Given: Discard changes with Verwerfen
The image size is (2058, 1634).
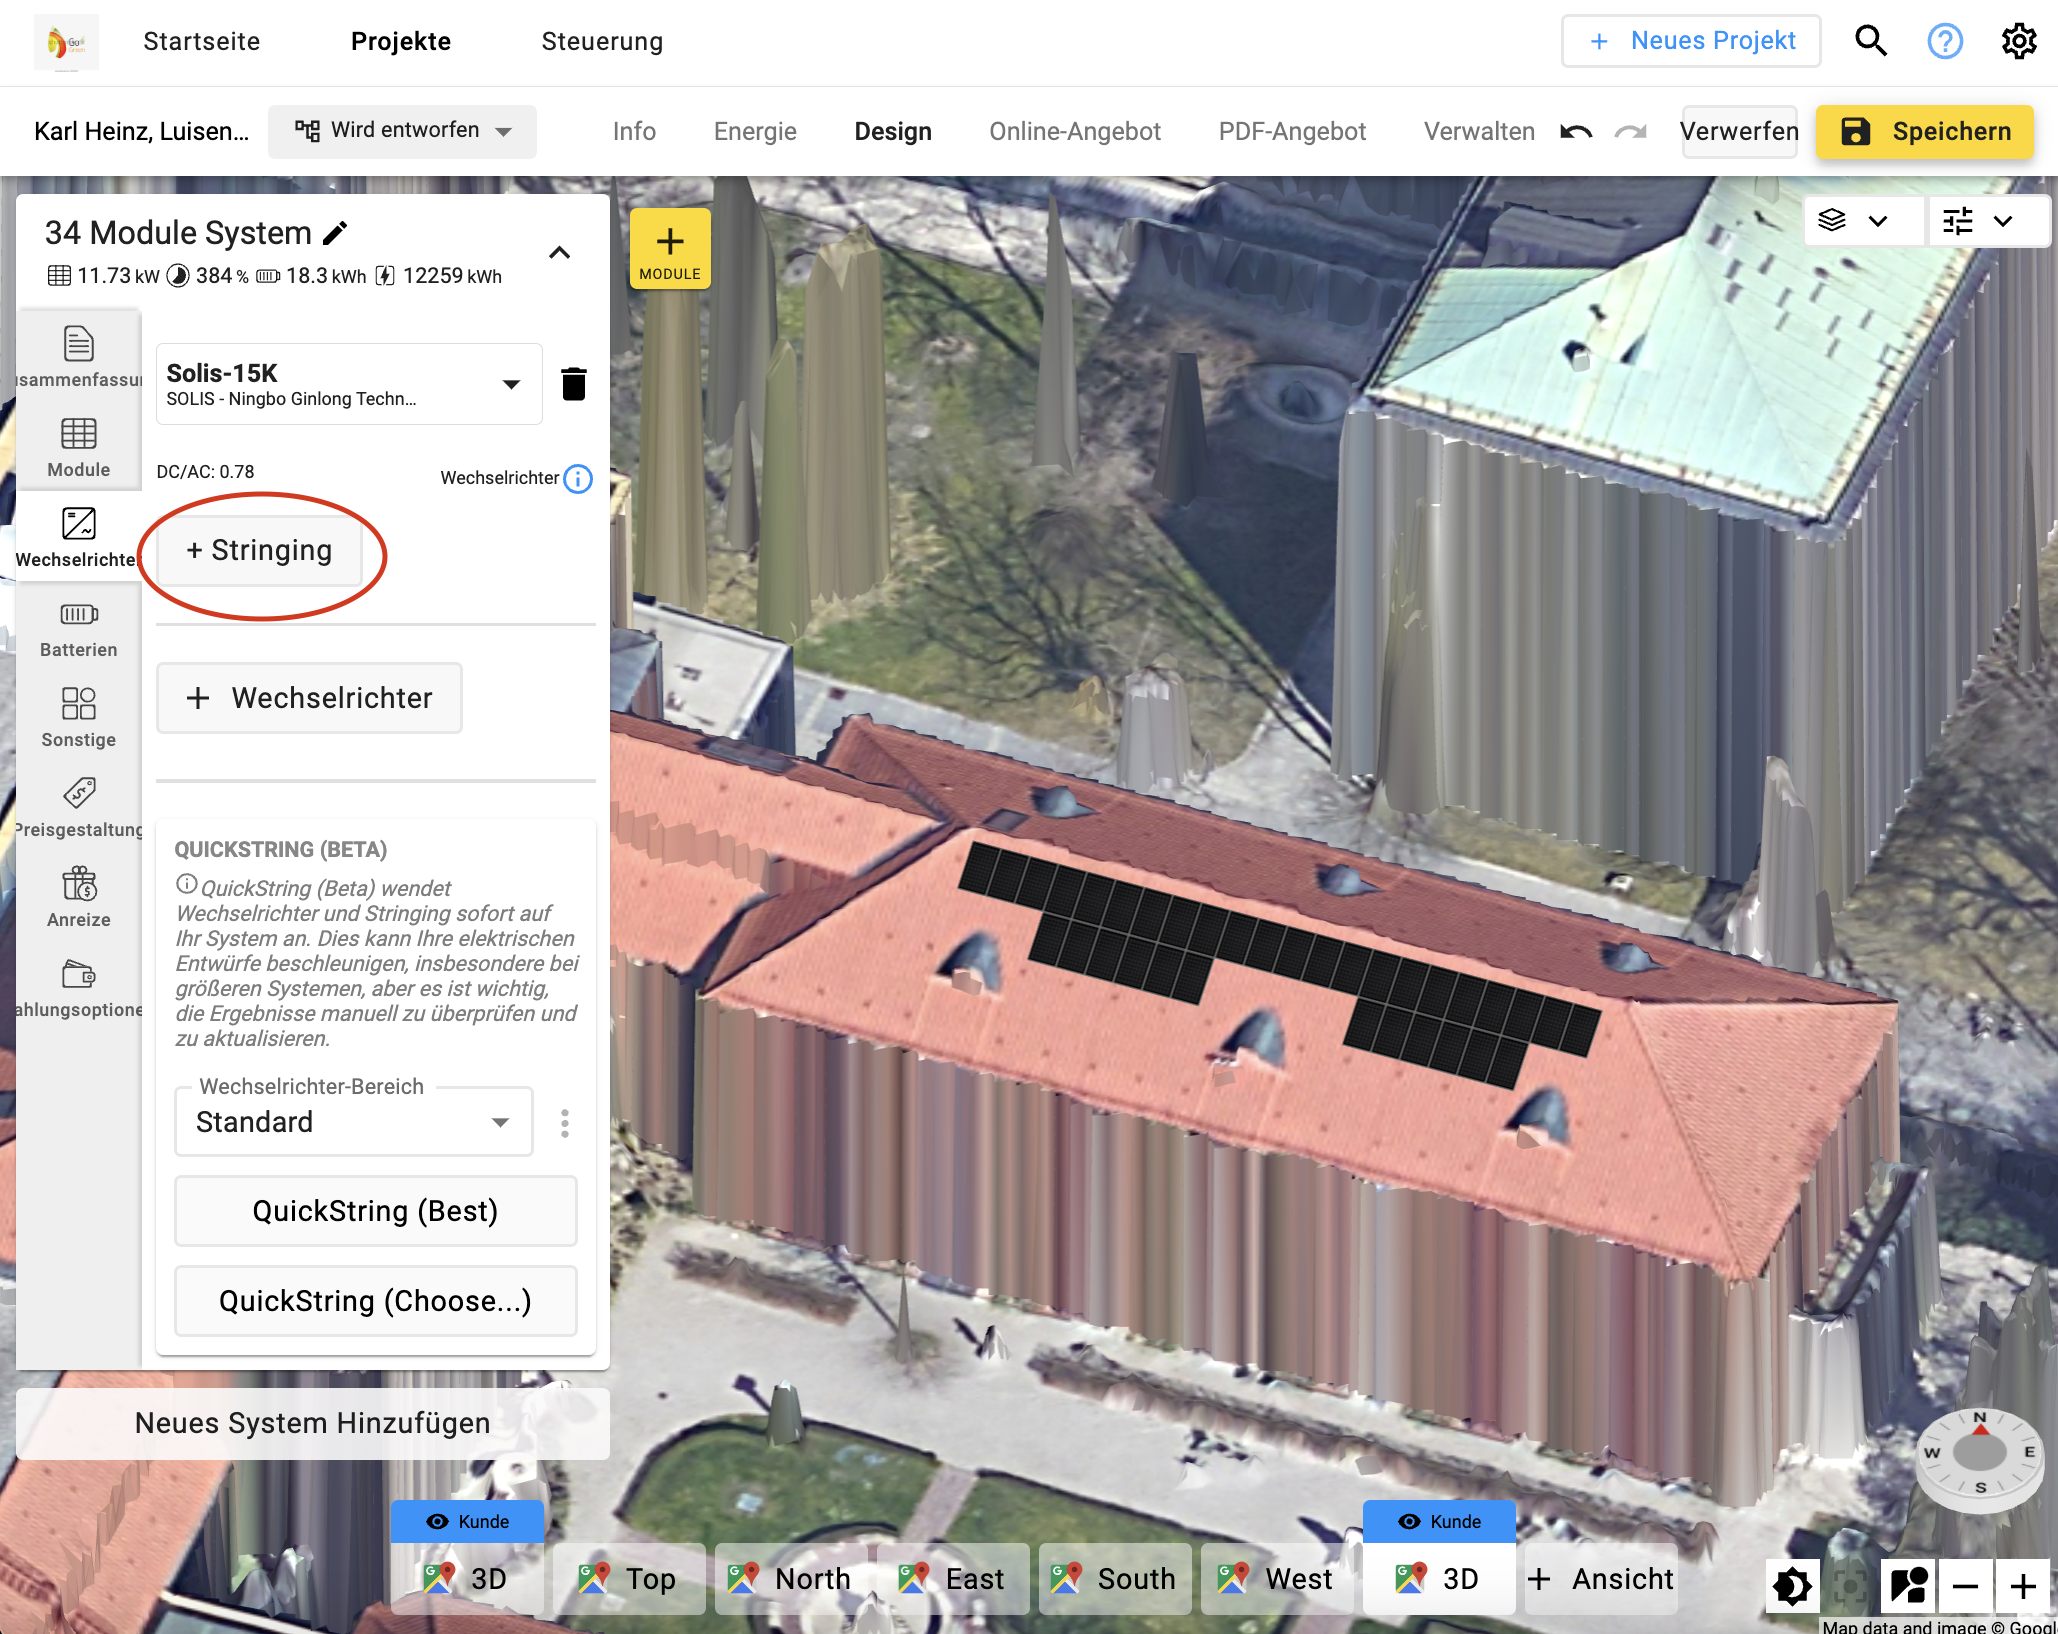Looking at the screenshot, I should click(1739, 131).
